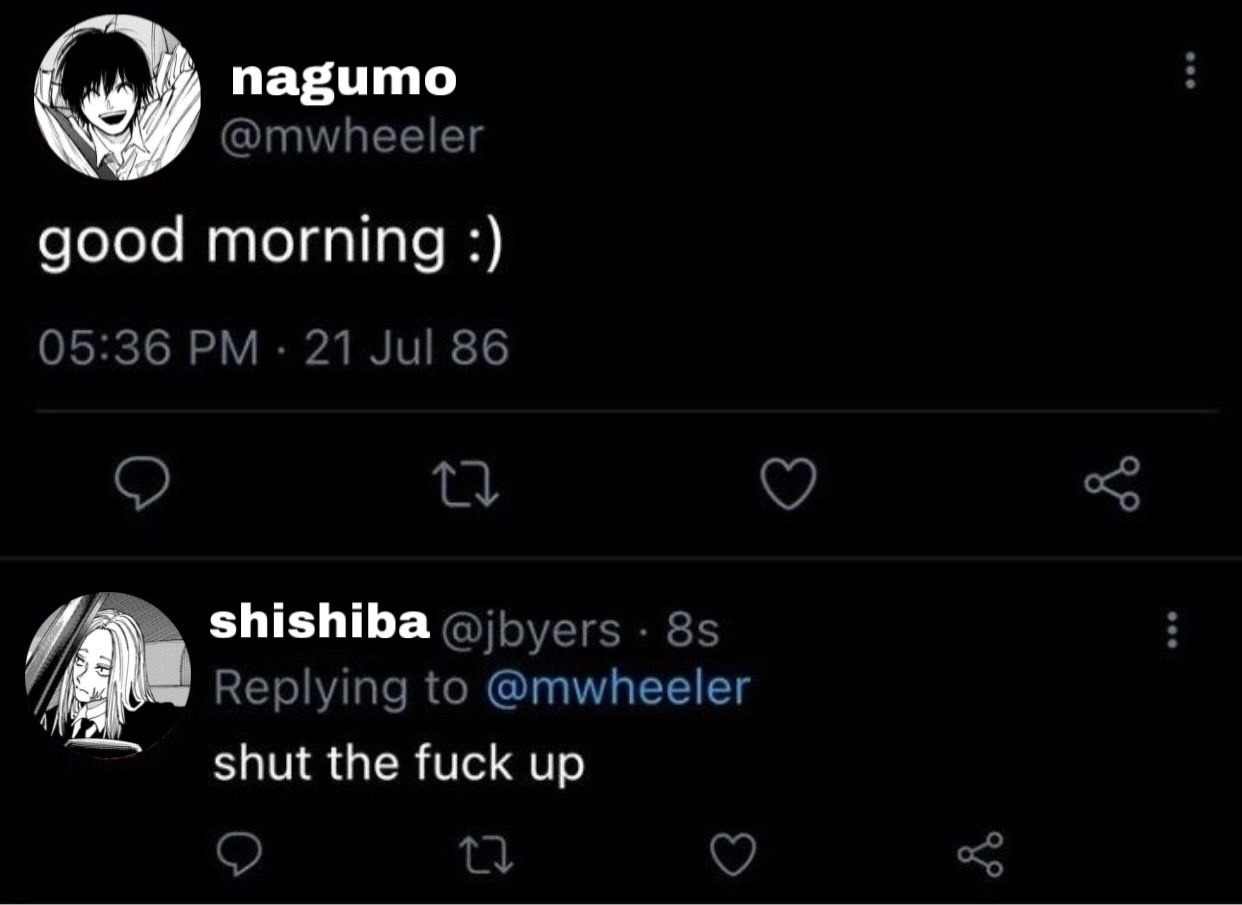Image resolution: width=1242 pixels, height=905 pixels.
Task: Open the shishiba display name
Action: (x=319, y=622)
